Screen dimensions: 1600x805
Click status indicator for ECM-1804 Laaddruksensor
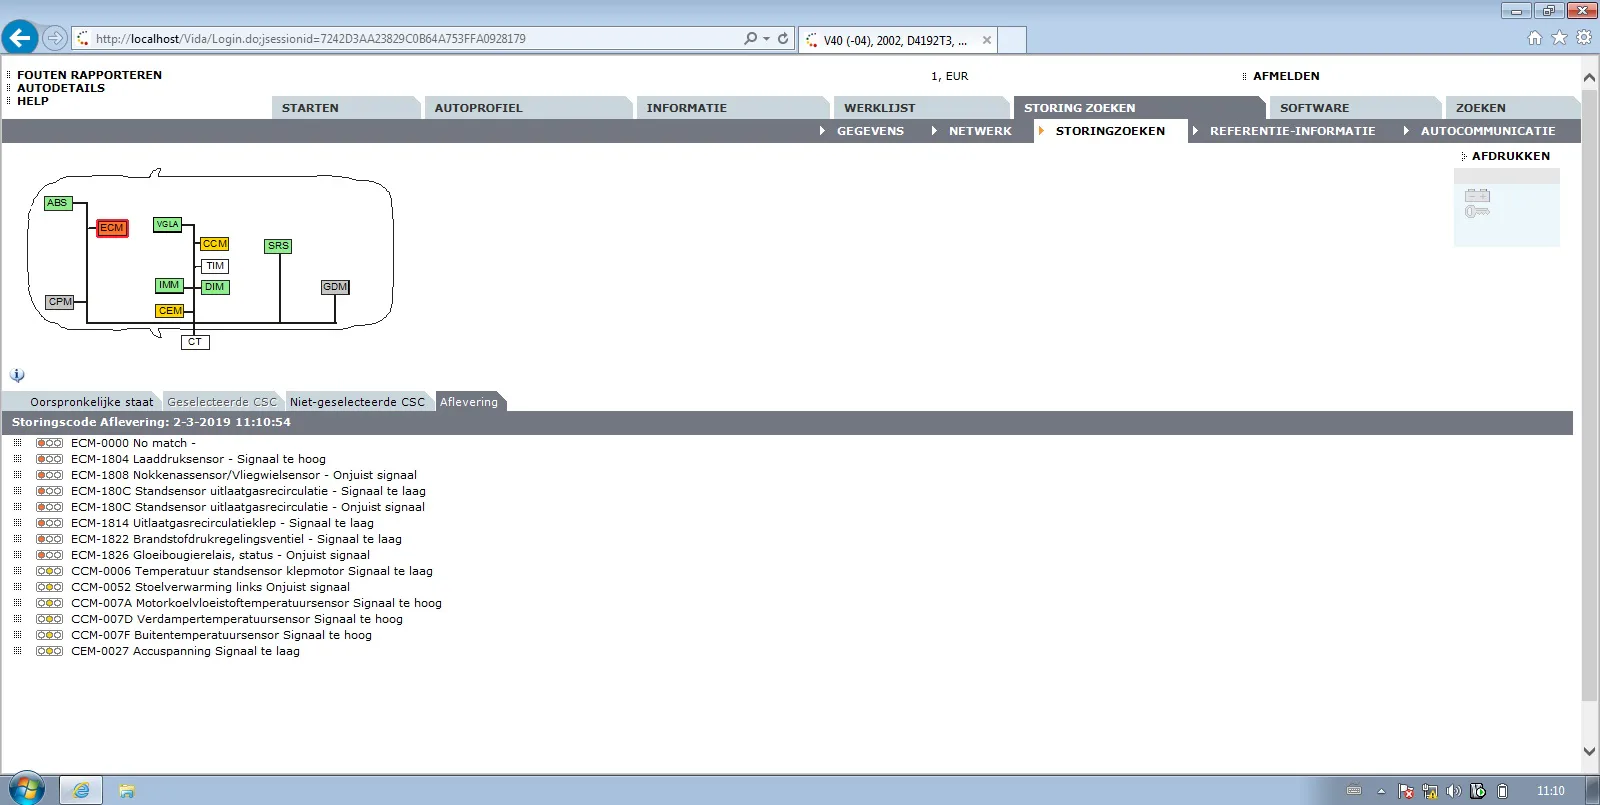49,459
